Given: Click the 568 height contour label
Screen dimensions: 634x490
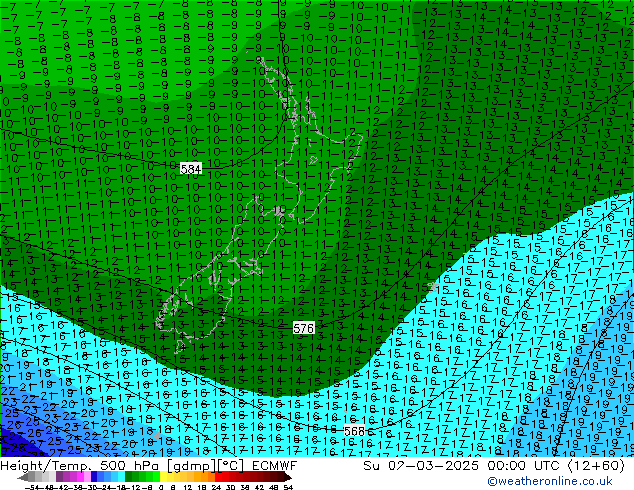Looking at the screenshot, I should click(x=354, y=431).
